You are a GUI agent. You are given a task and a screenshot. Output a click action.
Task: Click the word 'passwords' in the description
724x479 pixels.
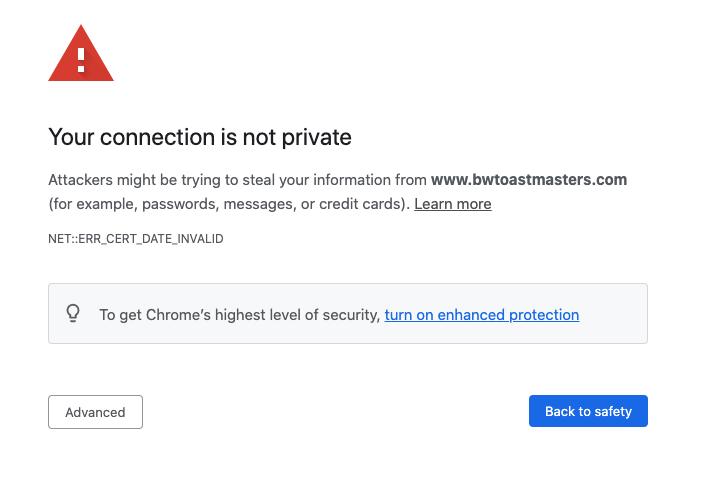[x=180, y=204]
